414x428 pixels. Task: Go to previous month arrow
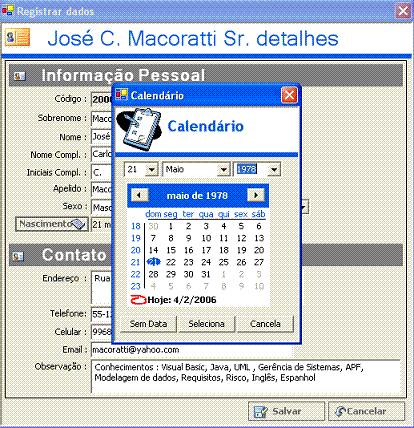[x=139, y=195]
